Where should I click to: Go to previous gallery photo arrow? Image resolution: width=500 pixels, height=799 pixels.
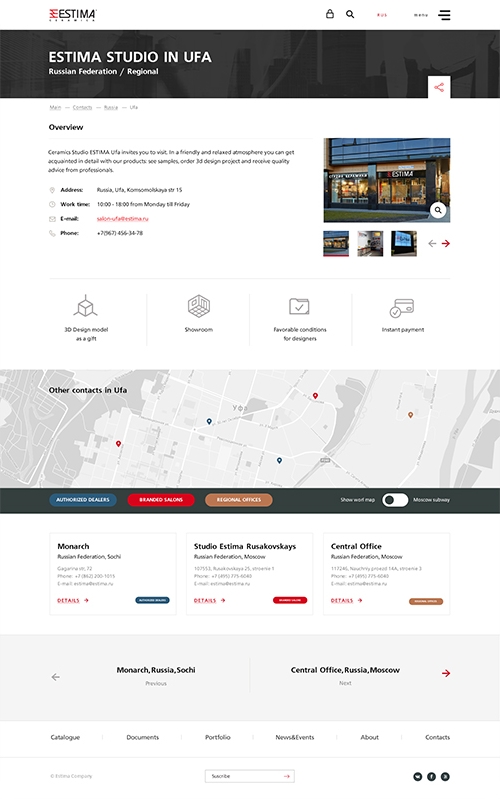(x=432, y=244)
